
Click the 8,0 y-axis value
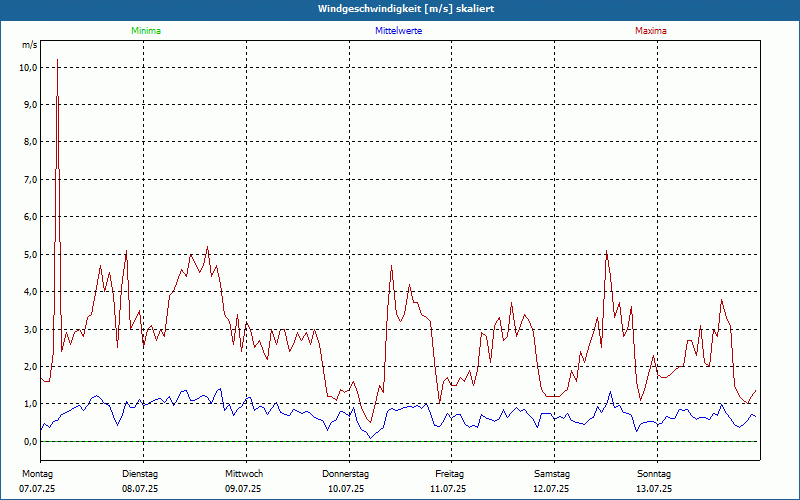click(31, 142)
